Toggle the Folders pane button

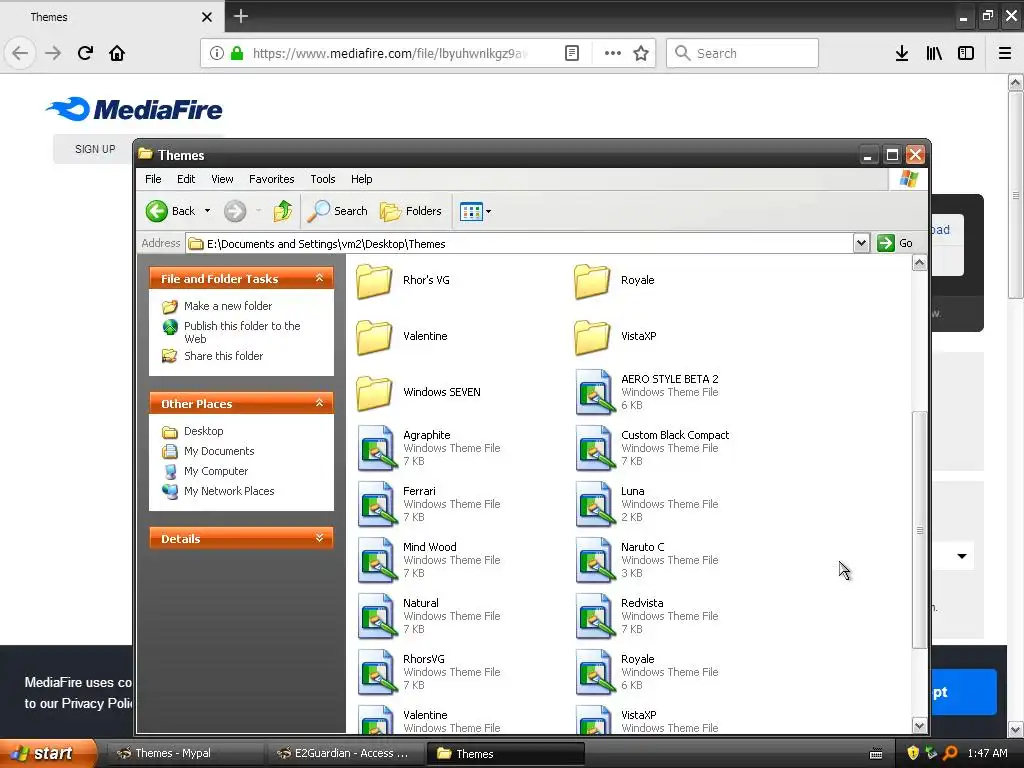(x=411, y=211)
